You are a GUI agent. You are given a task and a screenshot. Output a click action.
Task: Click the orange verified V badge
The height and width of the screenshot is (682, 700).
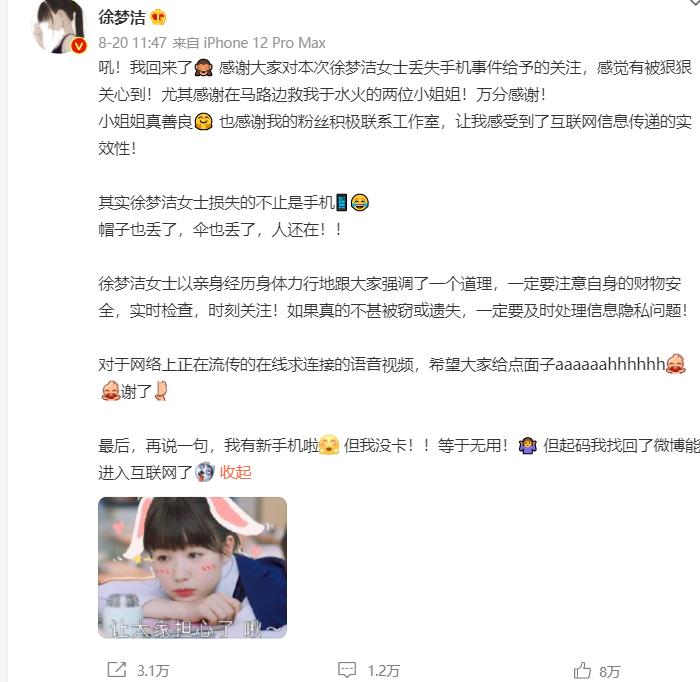click(x=79, y=46)
